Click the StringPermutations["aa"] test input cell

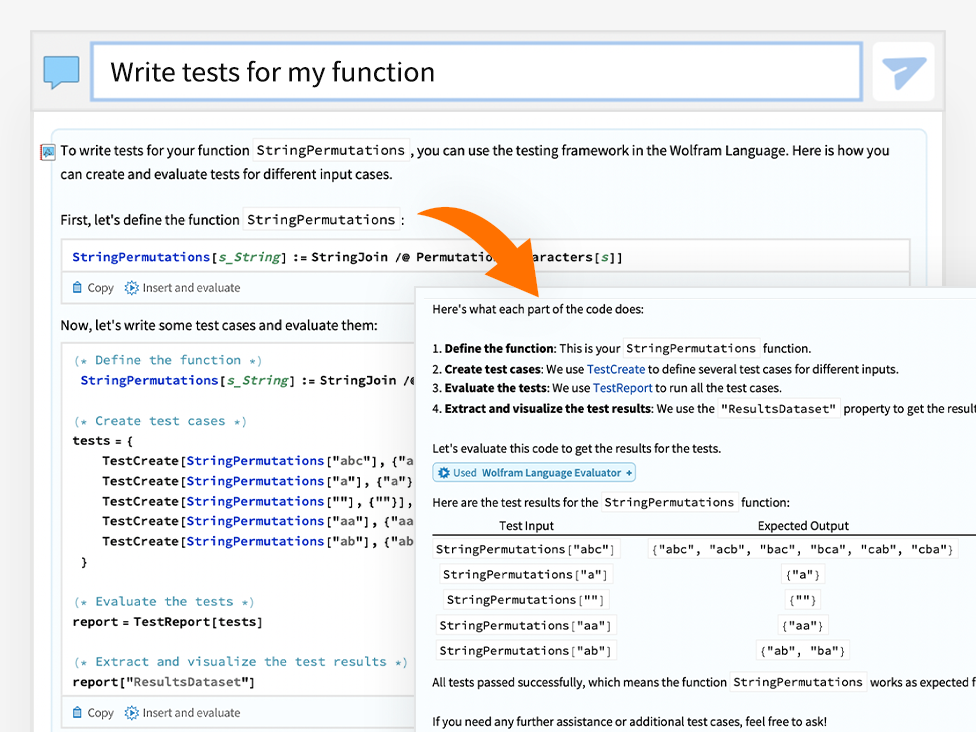[526, 625]
